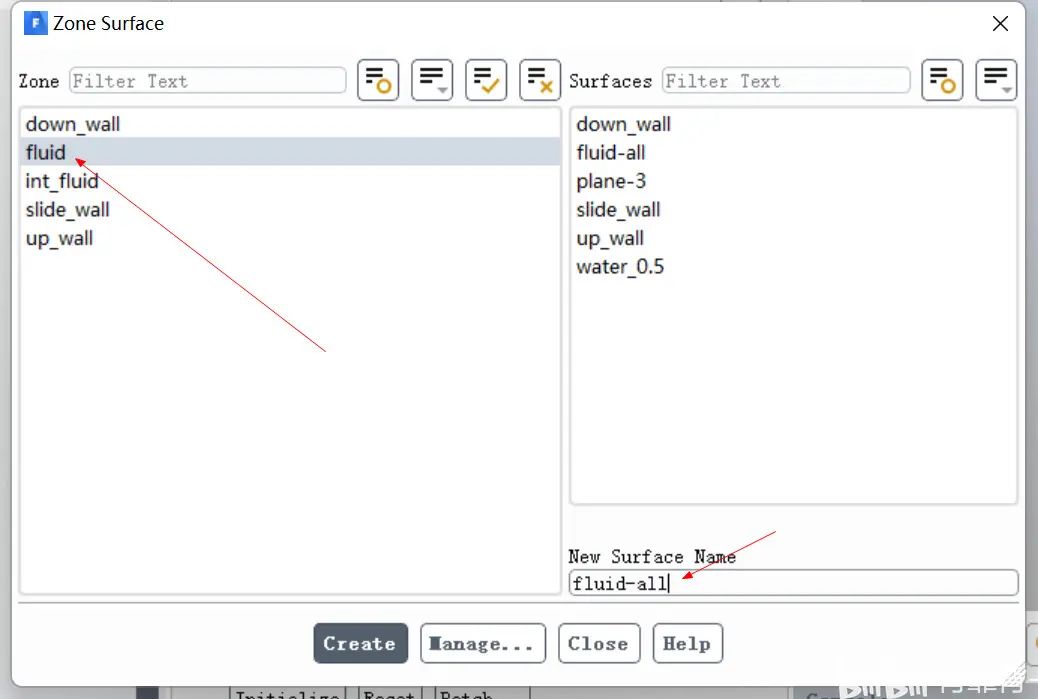
Task: Open the Manage... dialog
Action: (x=483, y=643)
